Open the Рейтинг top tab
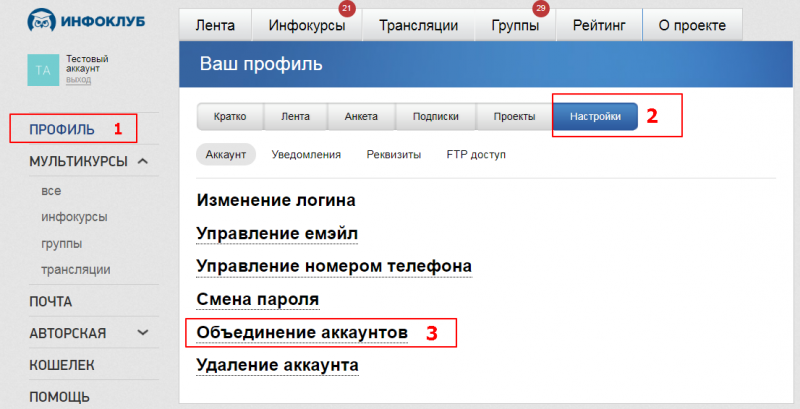The height and width of the screenshot is (409, 800). click(599, 25)
